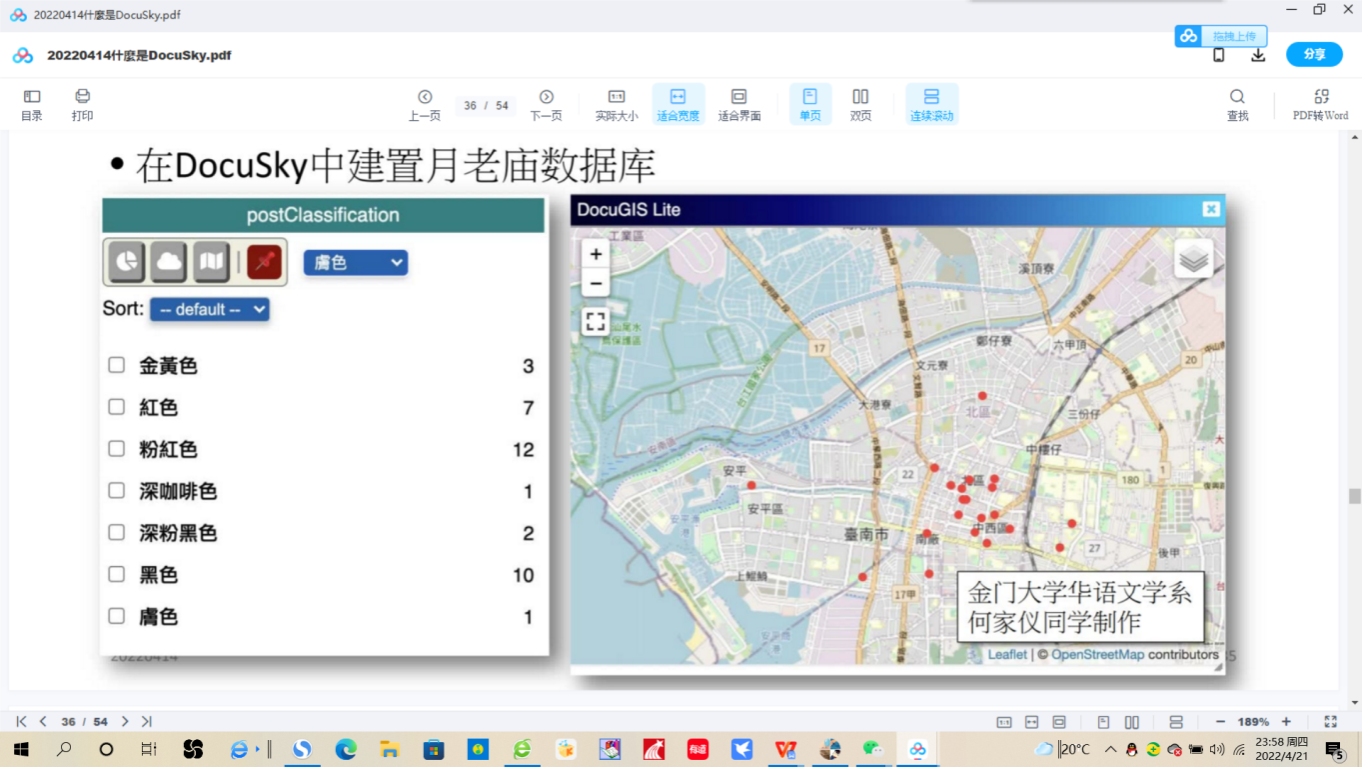Image resolution: width=1362 pixels, height=767 pixels.
Task: Open the map layers selector
Action: (x=1193, y=259)
